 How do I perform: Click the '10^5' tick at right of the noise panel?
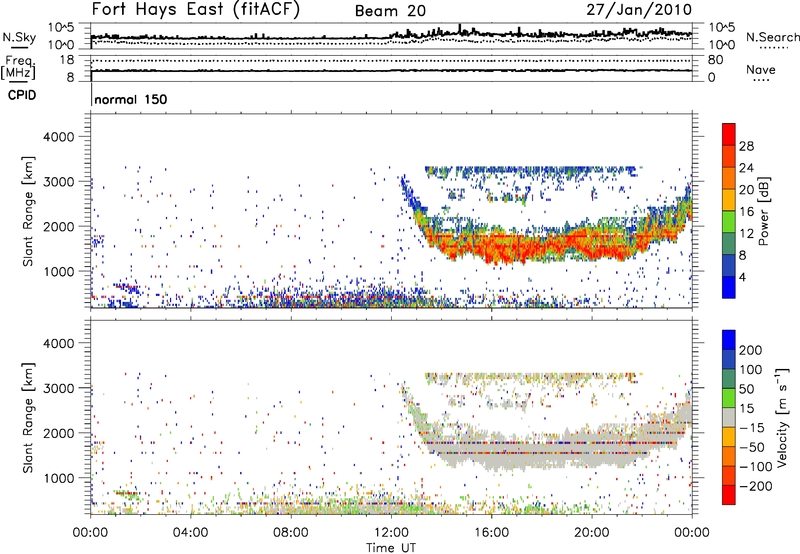(x=722, y=27)
